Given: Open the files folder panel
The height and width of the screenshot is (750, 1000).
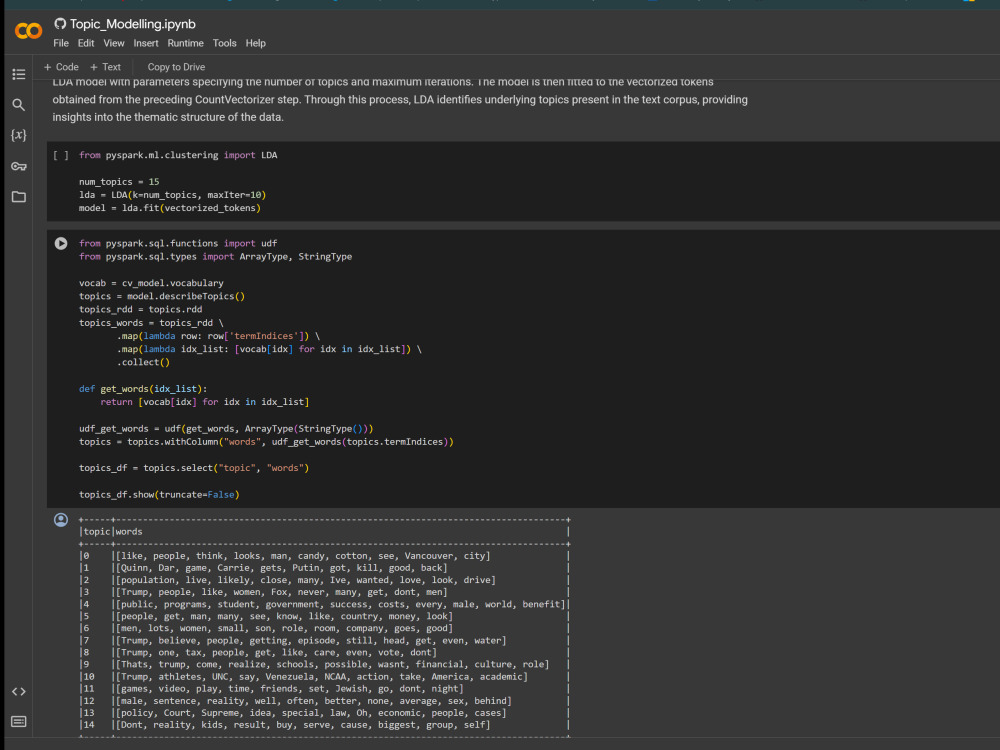Looking at the screenshot, I should coord(18,197).
